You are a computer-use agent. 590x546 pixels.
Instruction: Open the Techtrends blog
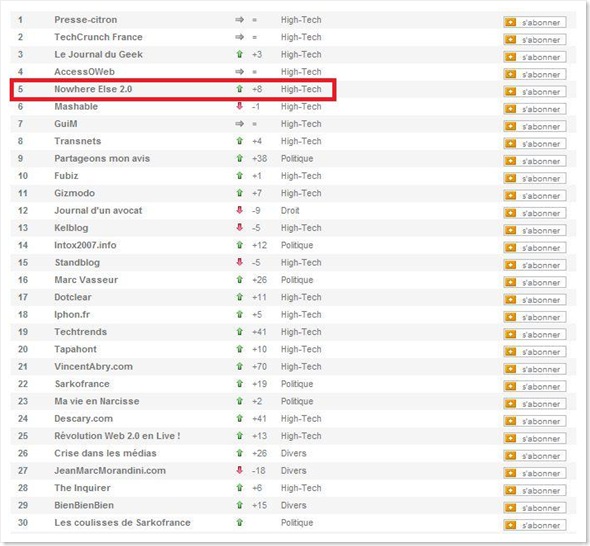81,332
